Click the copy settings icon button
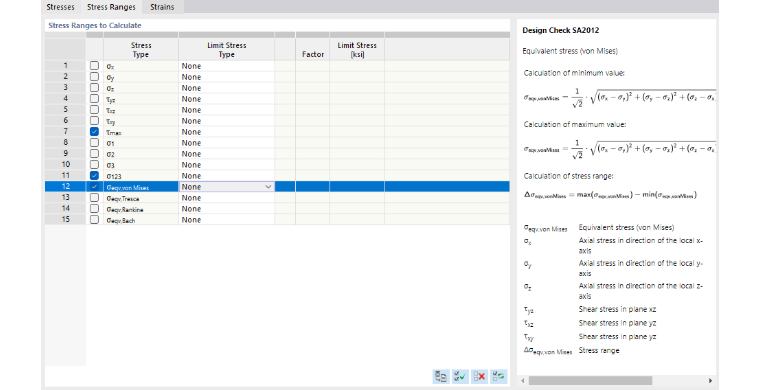The width and height of the screenshot is (760, 390). click(441, 376)
